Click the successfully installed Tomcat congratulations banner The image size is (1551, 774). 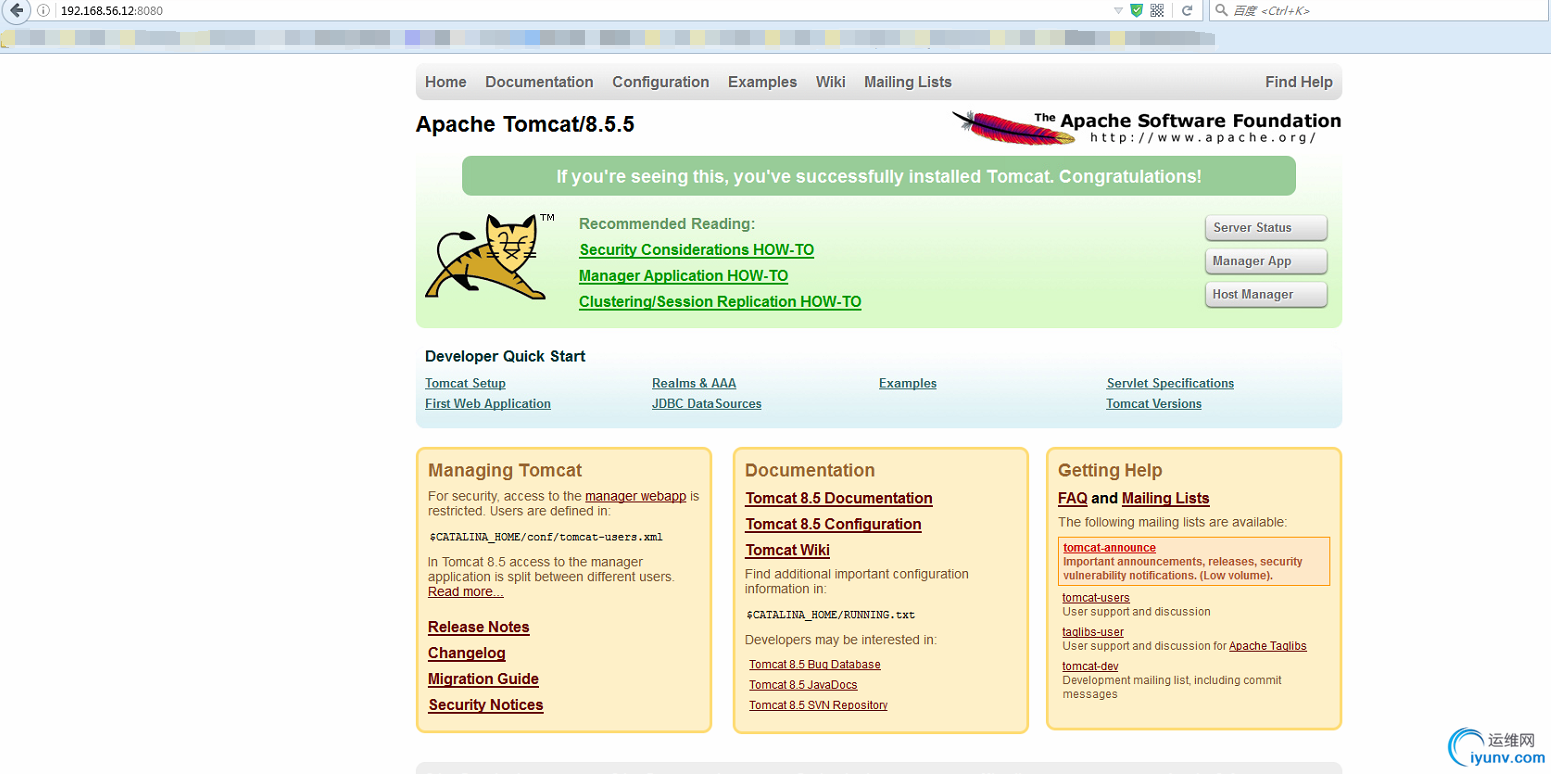tap(879, 177)
